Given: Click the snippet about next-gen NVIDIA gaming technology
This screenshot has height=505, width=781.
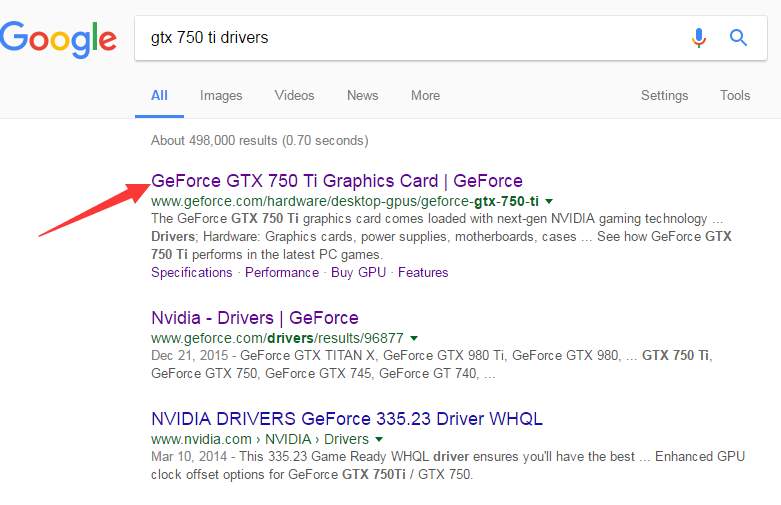Looking at the screenshot, I should pos(441,237).
